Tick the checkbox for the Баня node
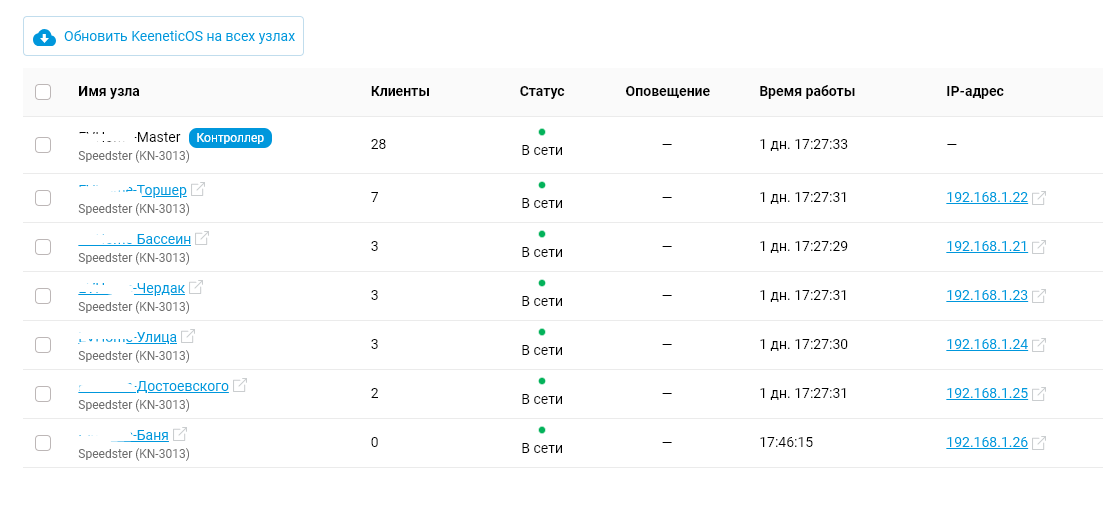The image size is (1103, 508). pos(43,443)
